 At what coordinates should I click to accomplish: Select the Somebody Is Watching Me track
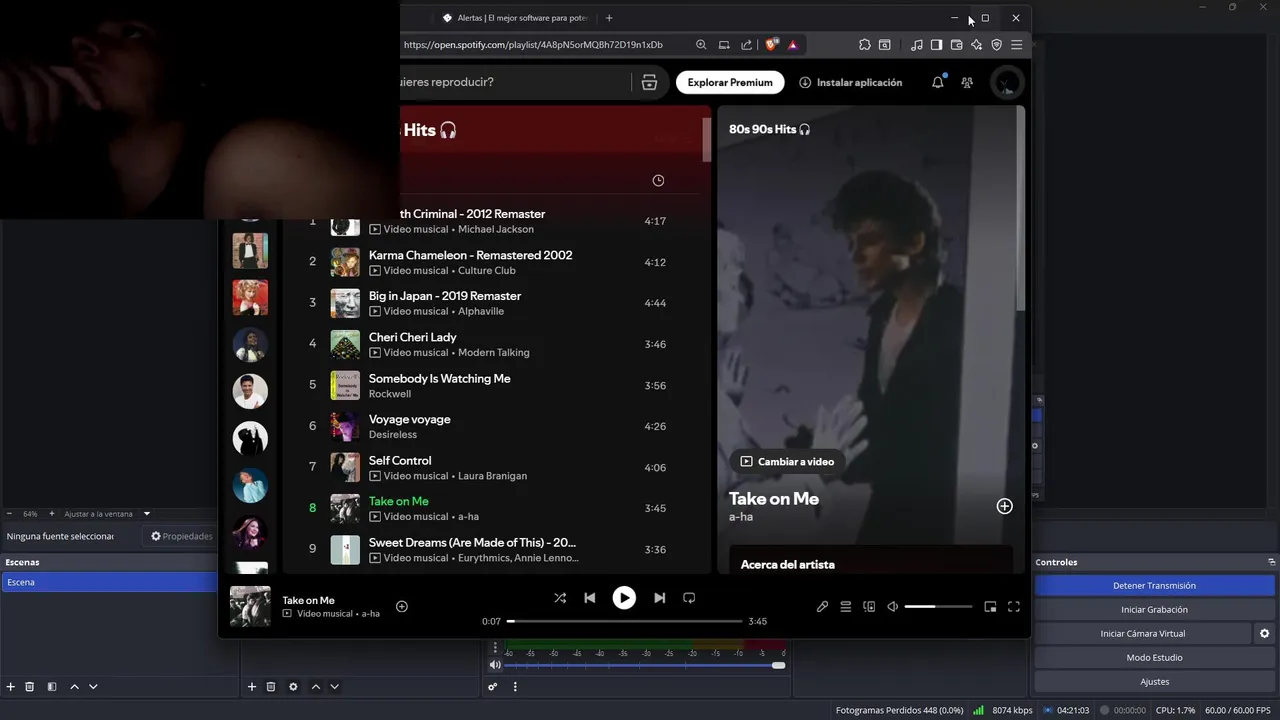click(439, 378)
